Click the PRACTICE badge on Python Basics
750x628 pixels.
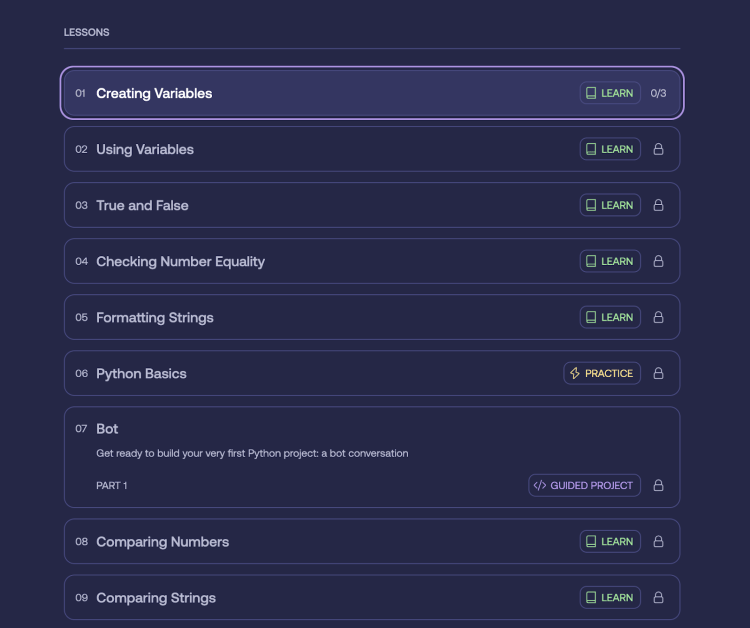[x=602, y=373]
